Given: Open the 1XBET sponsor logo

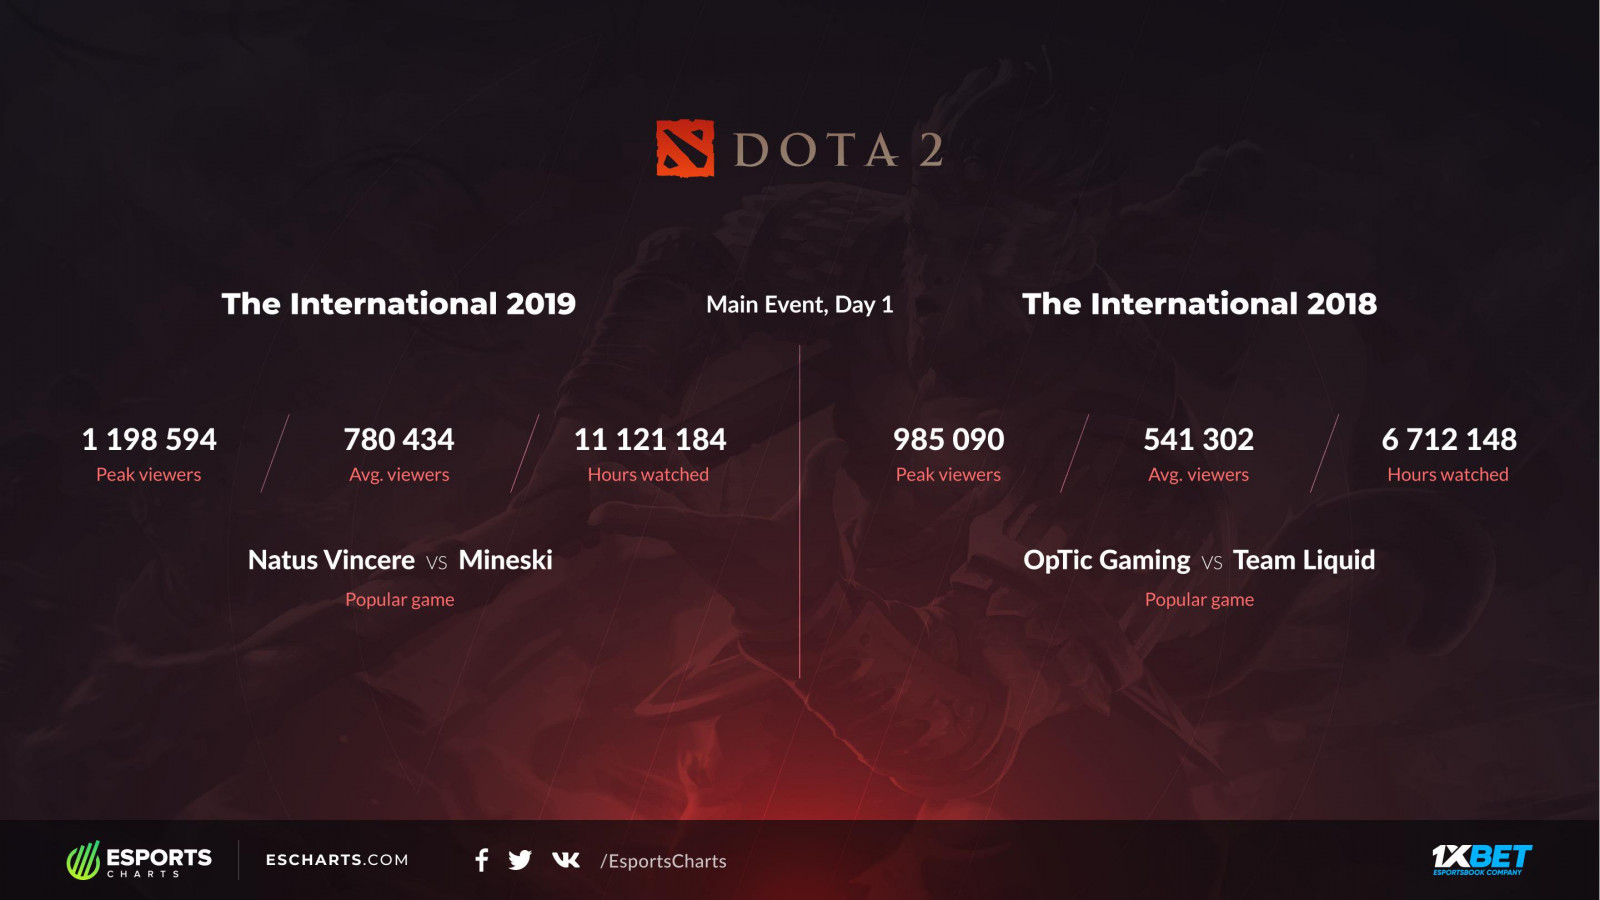Looking at the screenshot, I should pos(1481,859).
